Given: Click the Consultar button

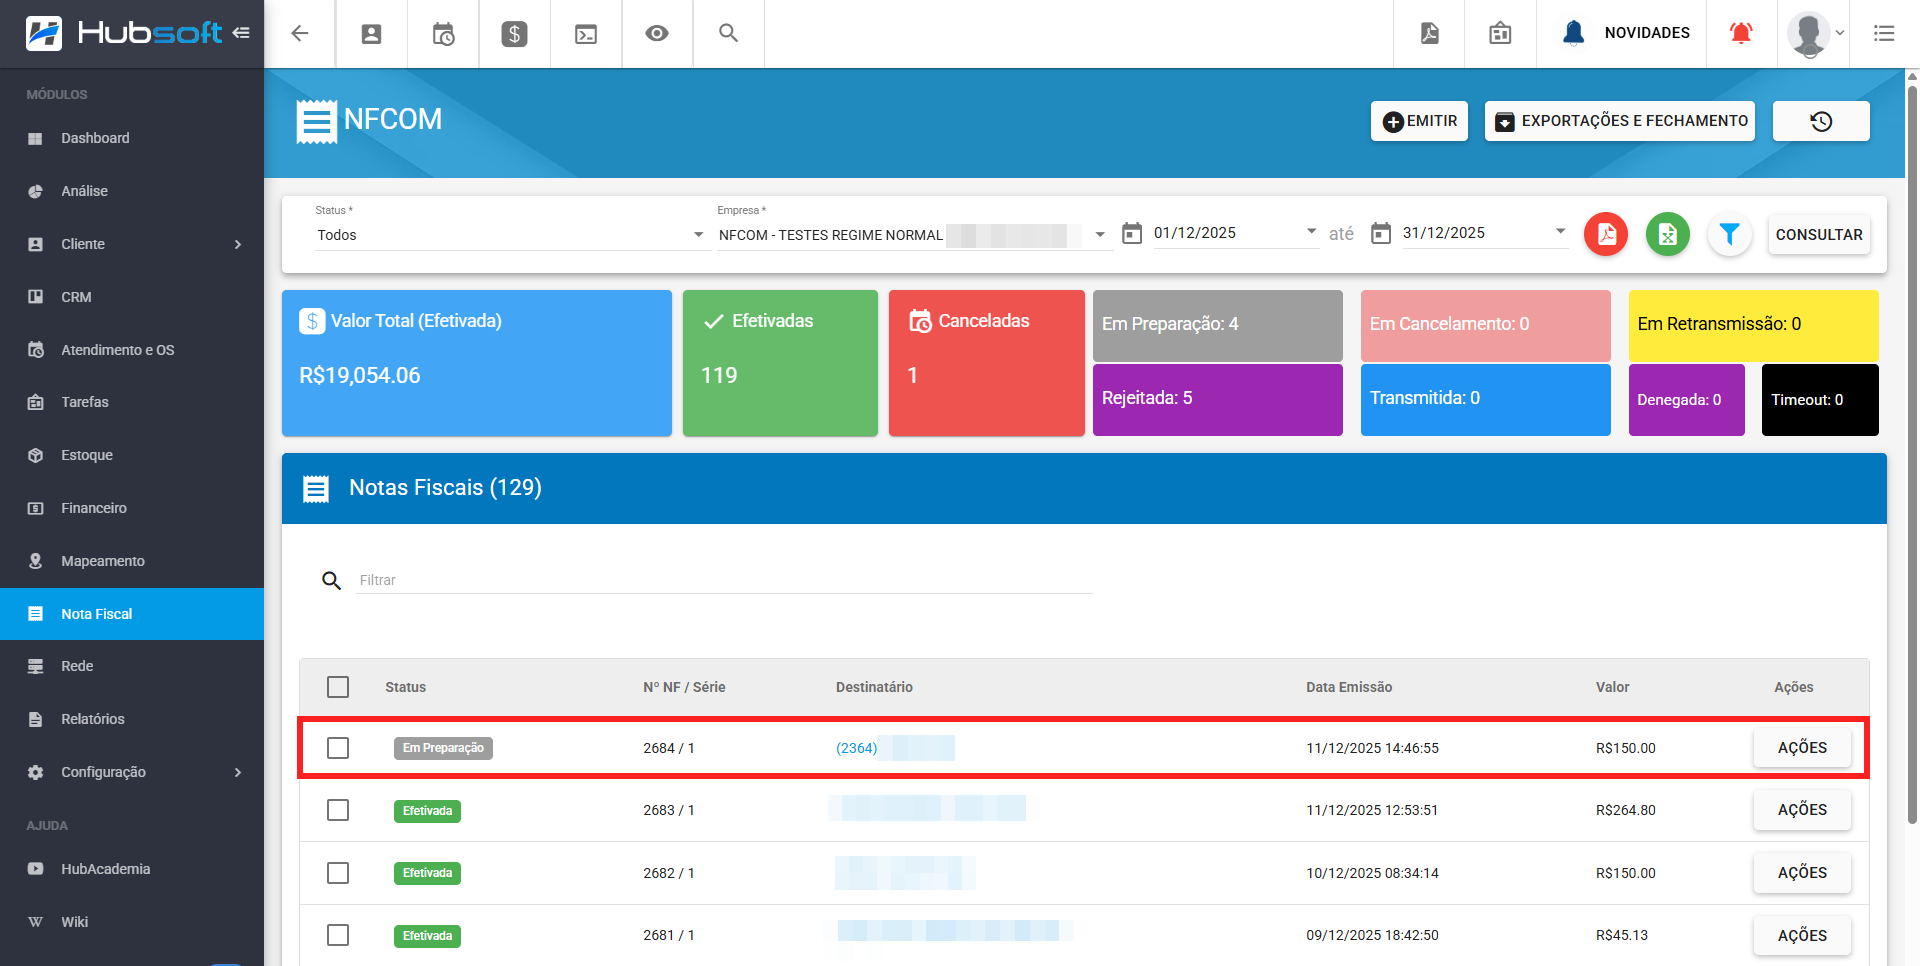Looking at the screenshot, I should point(1819,234).
